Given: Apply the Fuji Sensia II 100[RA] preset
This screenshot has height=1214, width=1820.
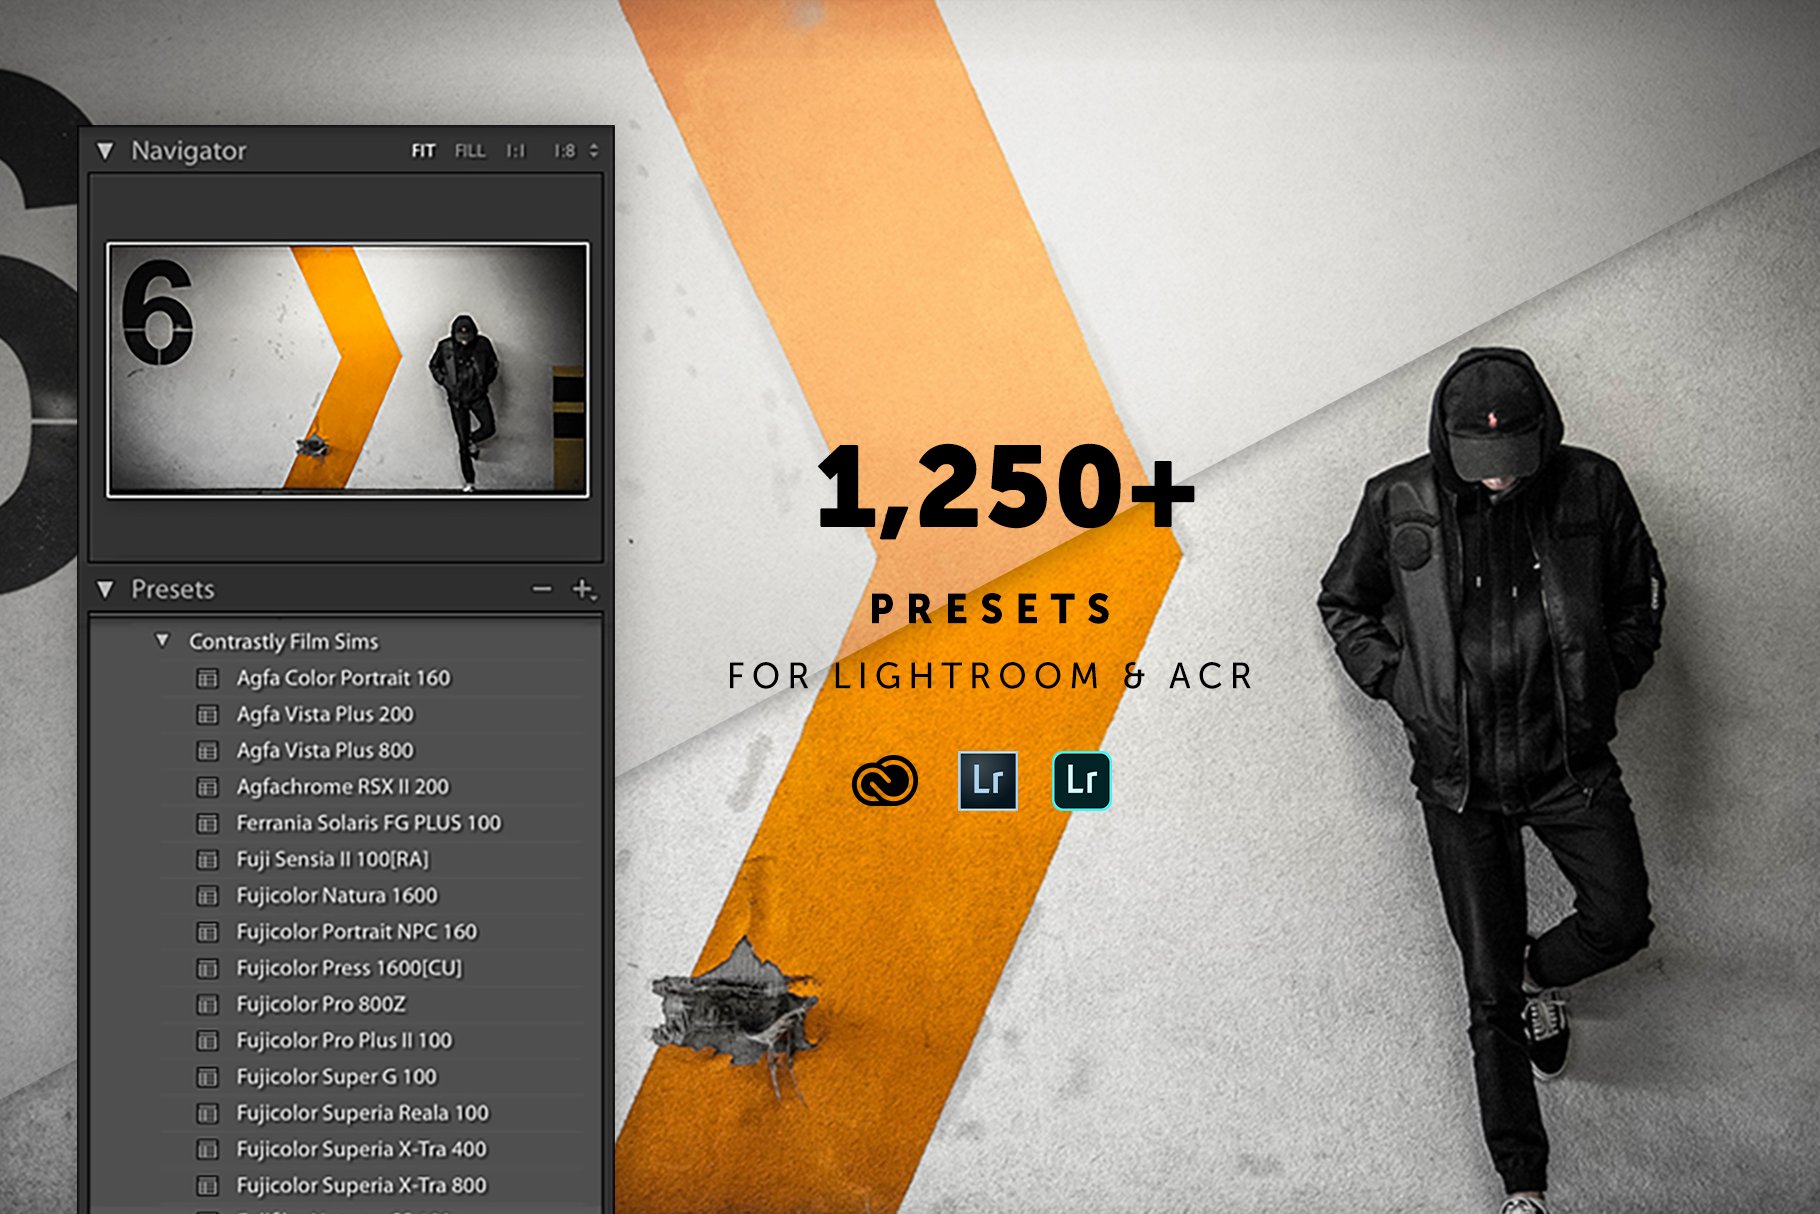Looking at the screenshot, I should pos(332,859).
